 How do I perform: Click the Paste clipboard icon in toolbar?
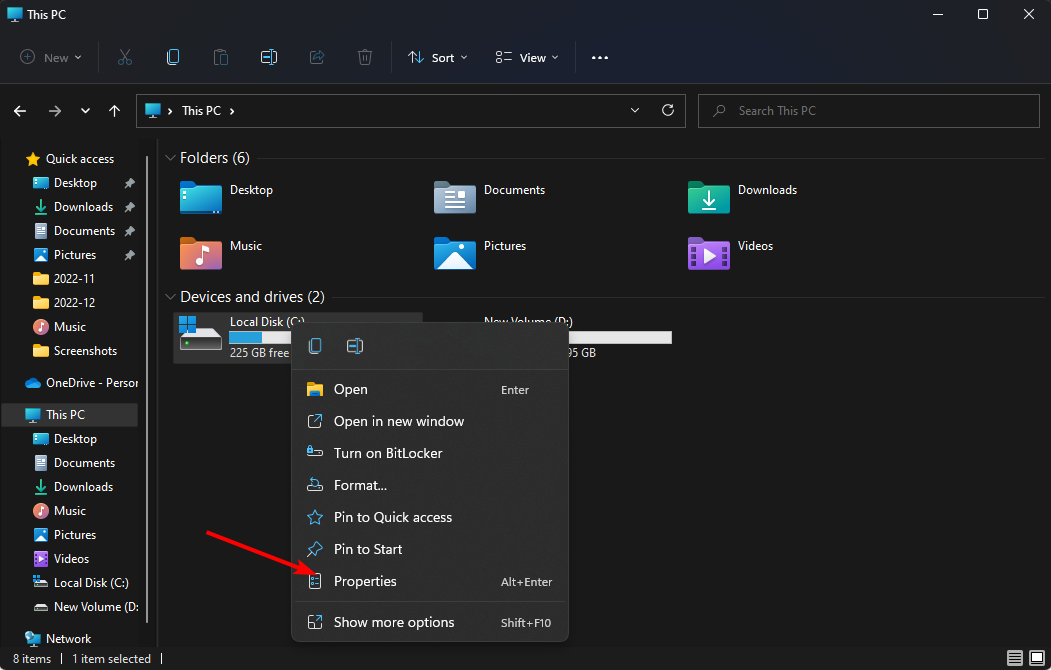tap(221, 58)
